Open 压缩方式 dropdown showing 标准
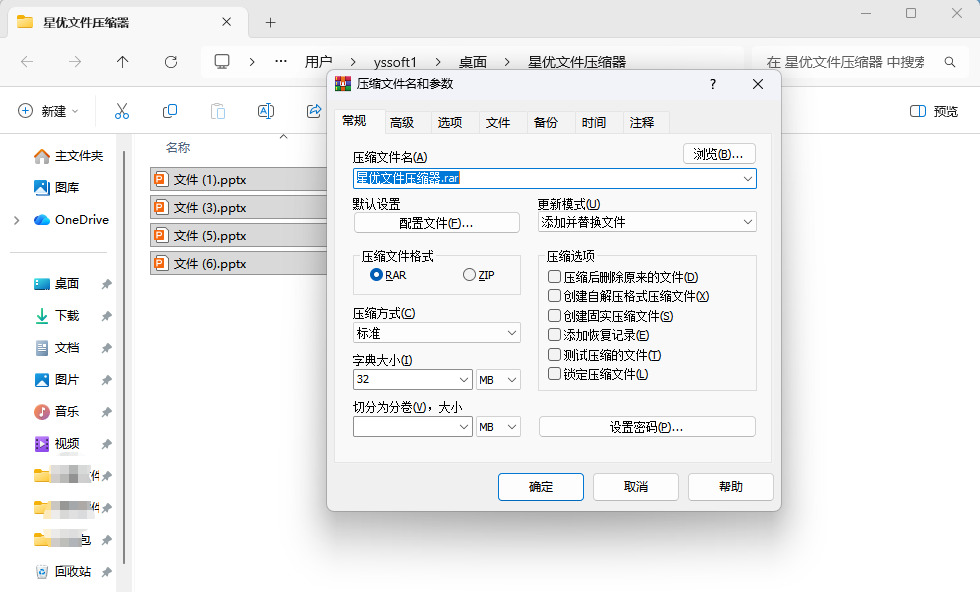Viewport: 980px width, 592px height. pos(437,333)
